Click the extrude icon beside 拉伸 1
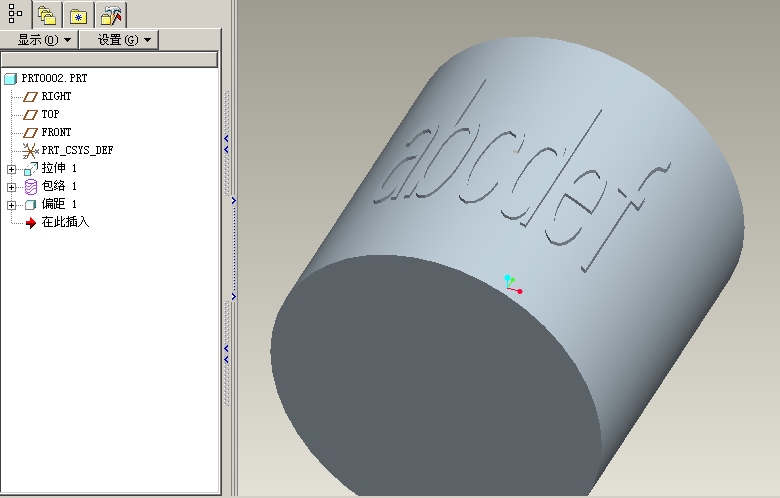 (31, 169)
